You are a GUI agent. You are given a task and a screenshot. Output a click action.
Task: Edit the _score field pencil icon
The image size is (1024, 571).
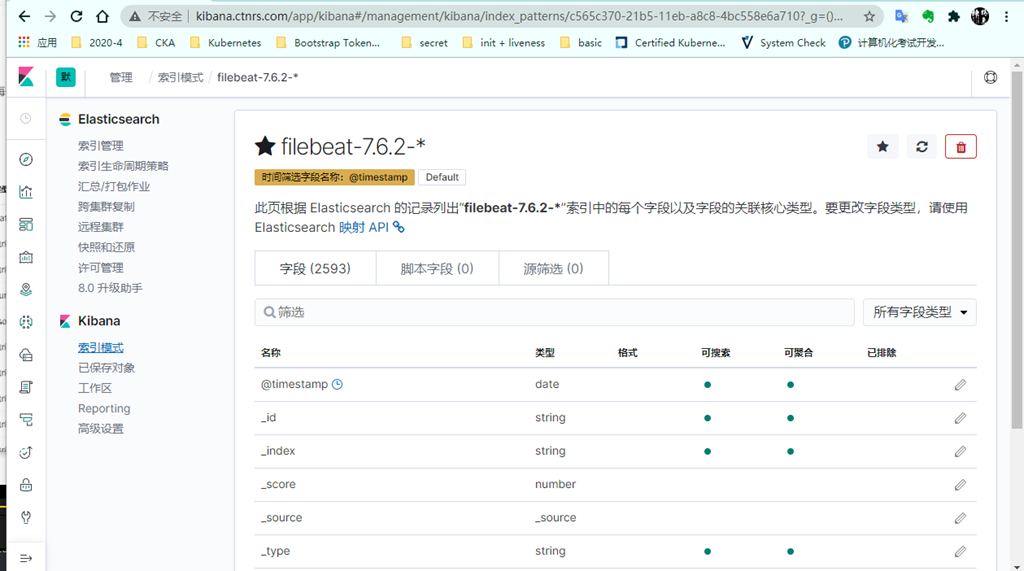click(960, 485)
